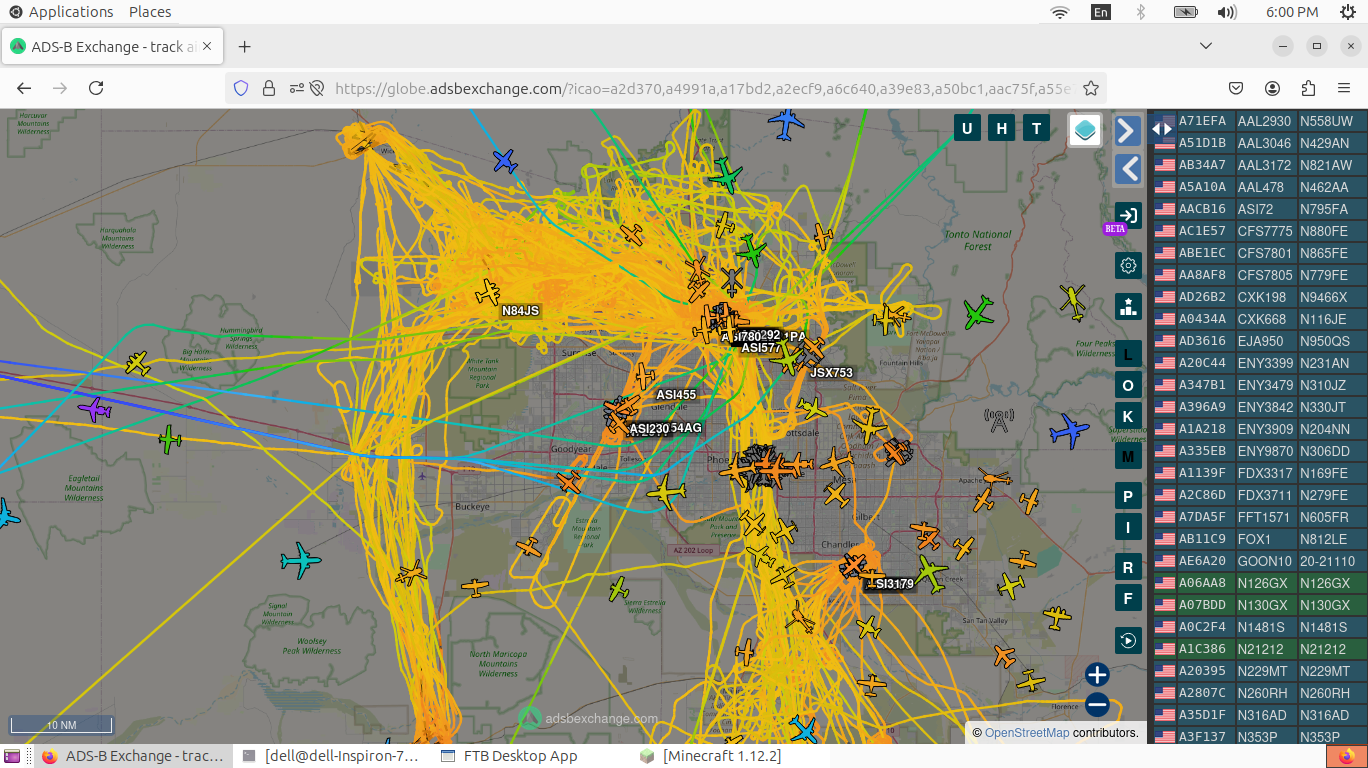Start the replay history icon
The image size is (1368, 768).
tap(1129, 640)
